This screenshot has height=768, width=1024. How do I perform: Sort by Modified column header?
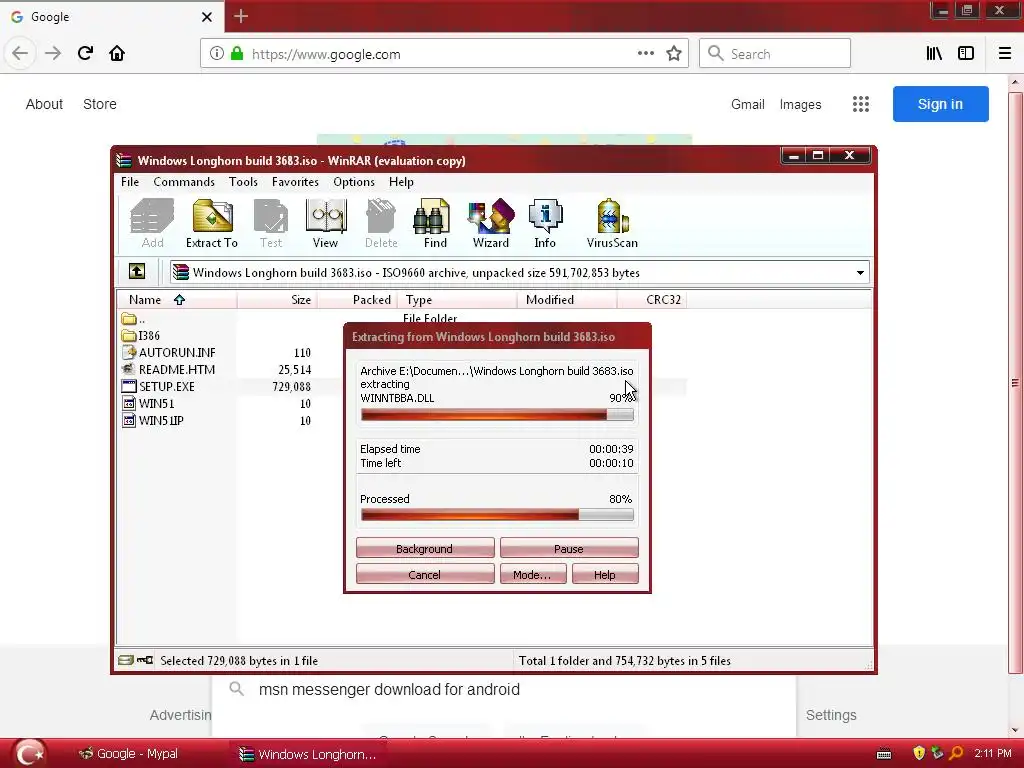[x=567, y=300]
